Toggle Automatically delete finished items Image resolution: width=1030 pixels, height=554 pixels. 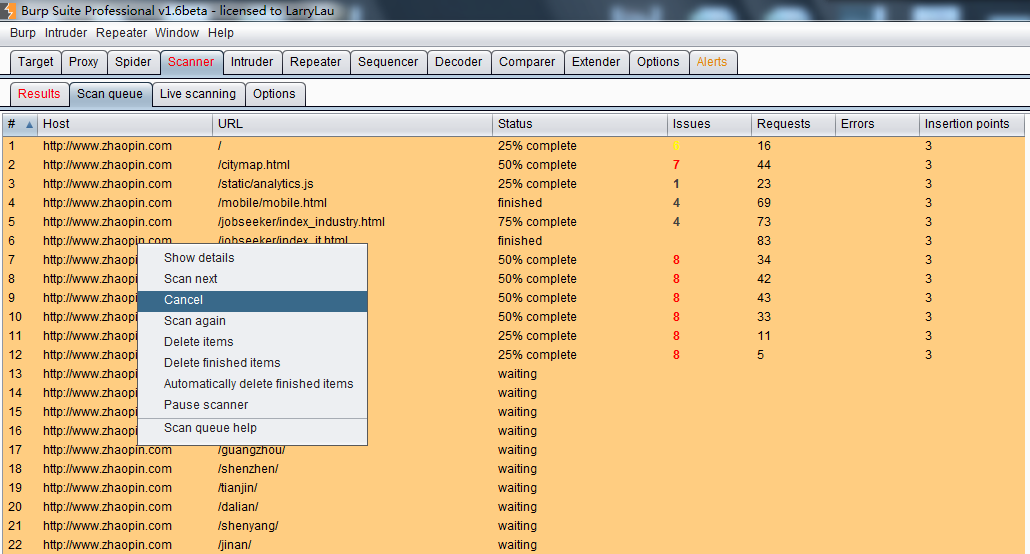click(x=258, y=384)
